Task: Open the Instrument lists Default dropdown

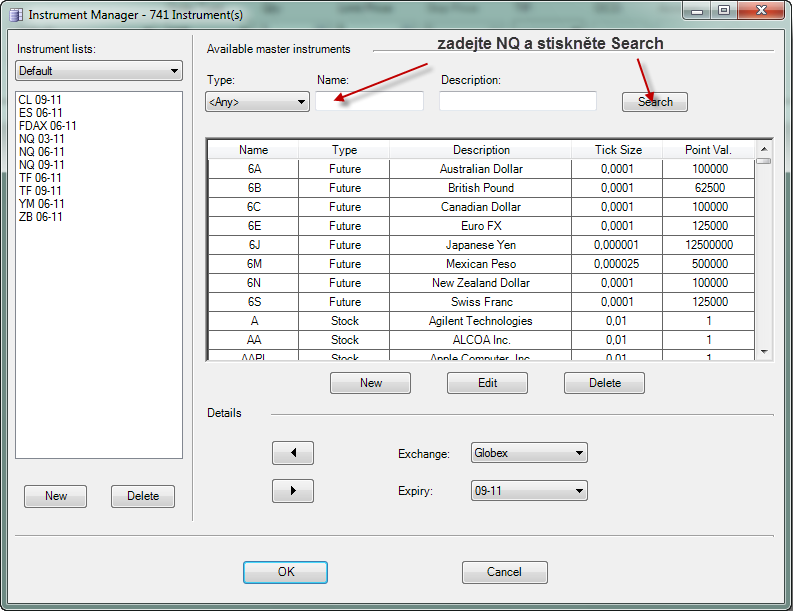Action: click(99, 71)
